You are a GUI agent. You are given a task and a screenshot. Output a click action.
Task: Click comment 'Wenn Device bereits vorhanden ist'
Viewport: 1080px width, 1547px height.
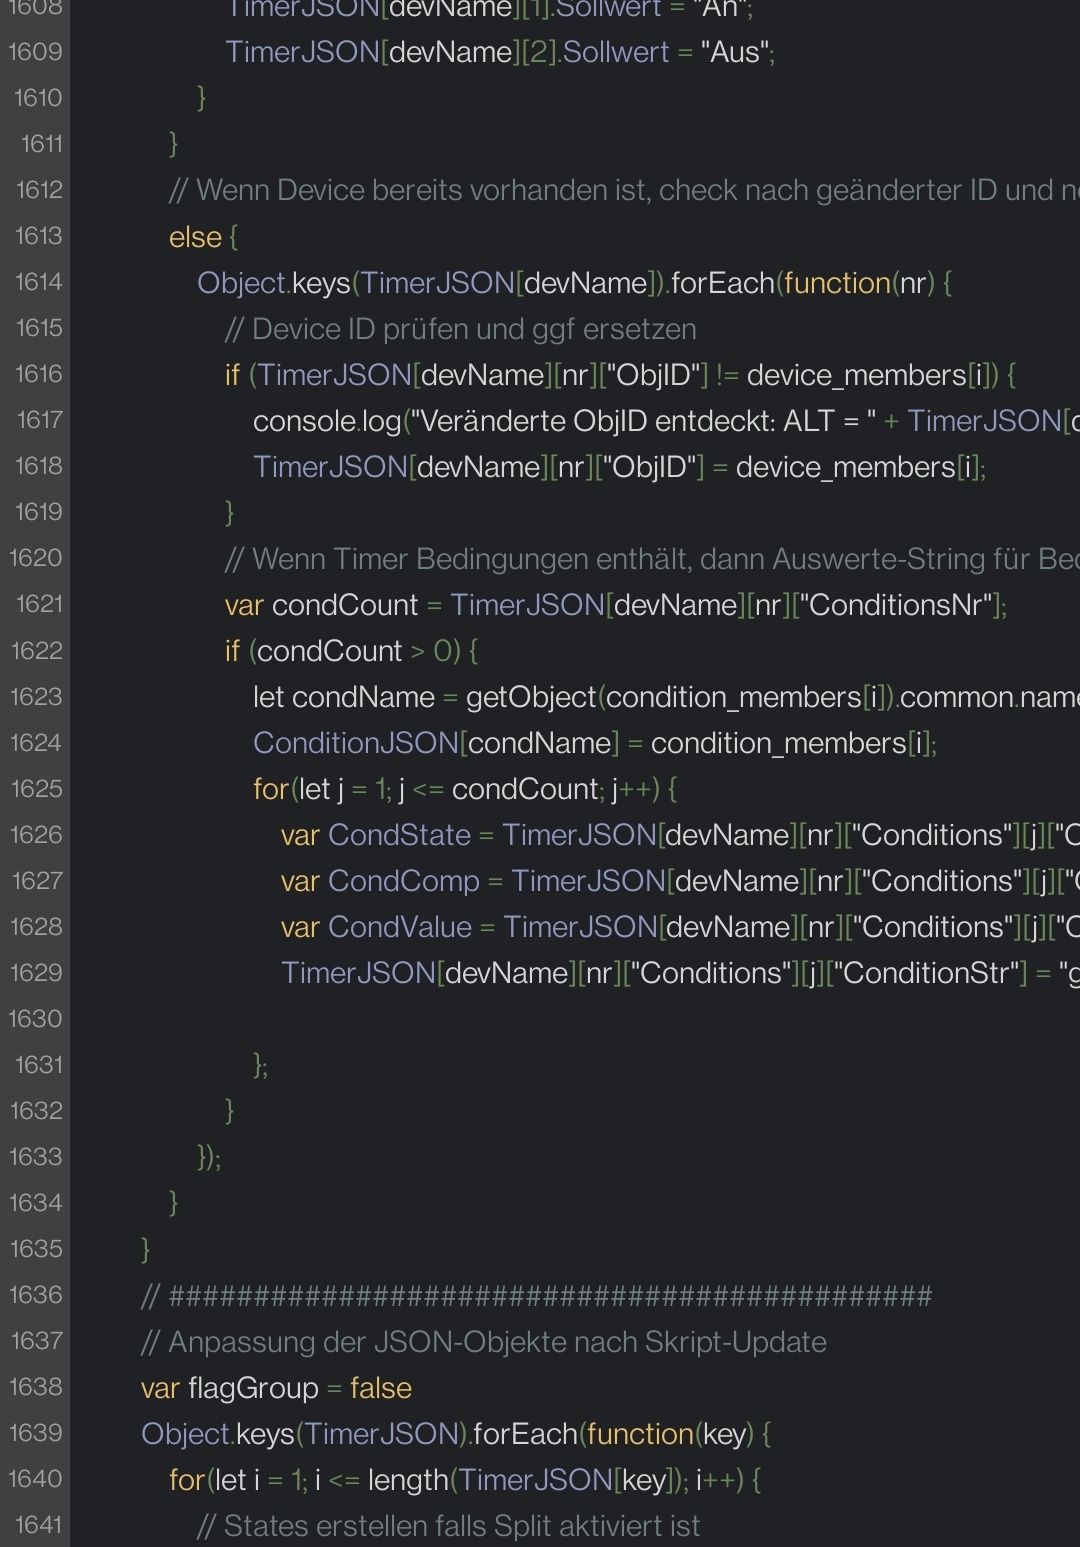[408, 190]
